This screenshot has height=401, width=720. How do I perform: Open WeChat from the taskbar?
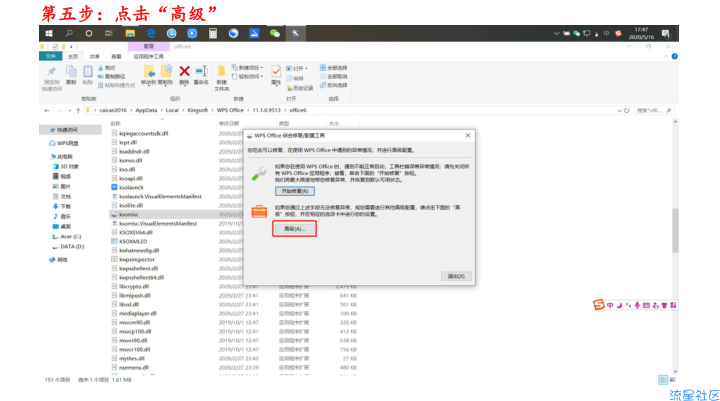[x=275, y=34]
